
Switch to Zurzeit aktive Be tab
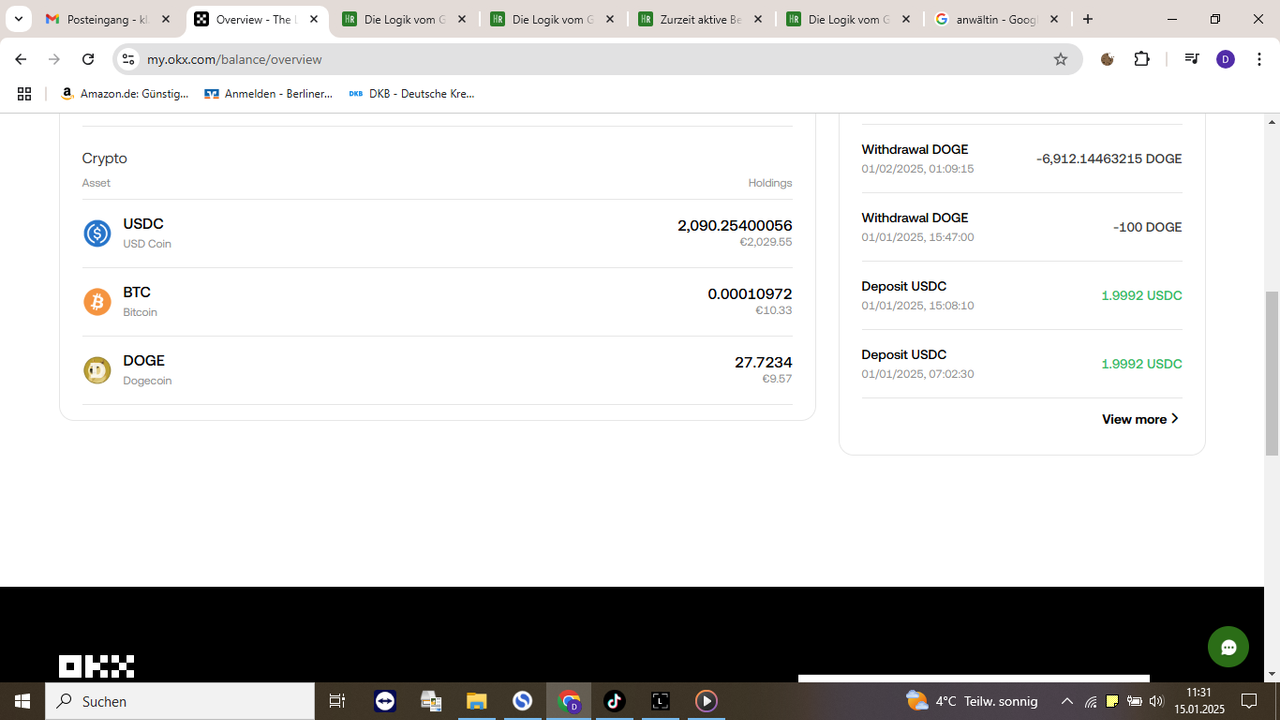coord(701,19)
